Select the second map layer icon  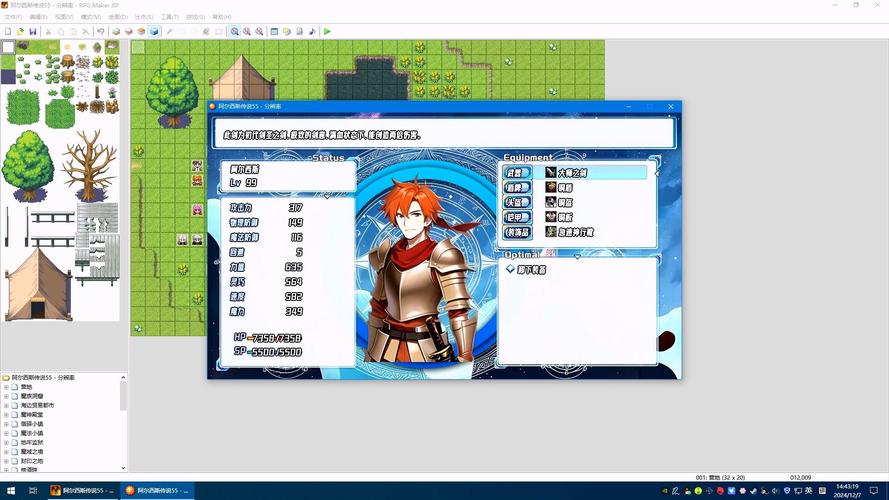coord(129,32)
